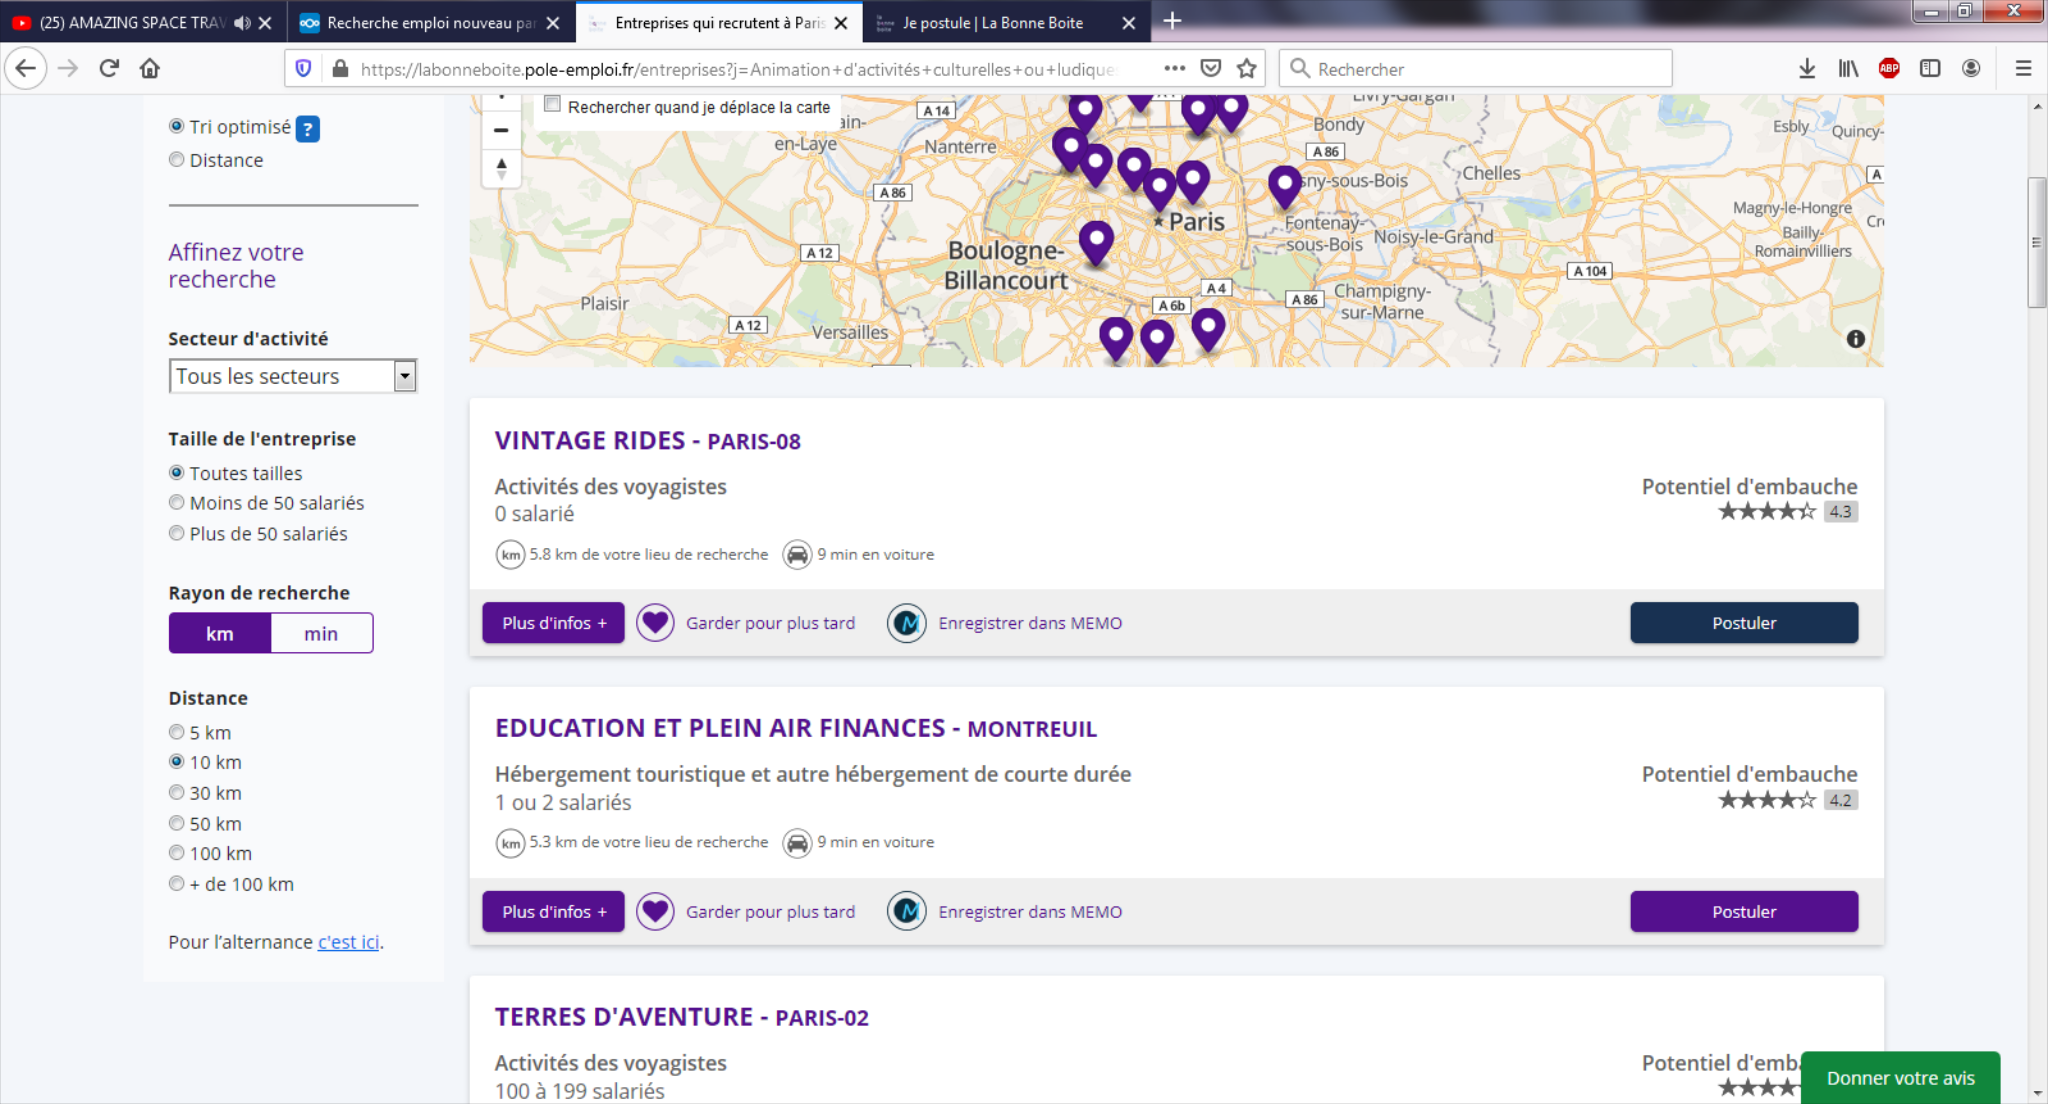Image resolution: width=2048 pixels, height=1104 pixels.
Task: Open the Firefox downloads icon
Action: point(1806,68)
